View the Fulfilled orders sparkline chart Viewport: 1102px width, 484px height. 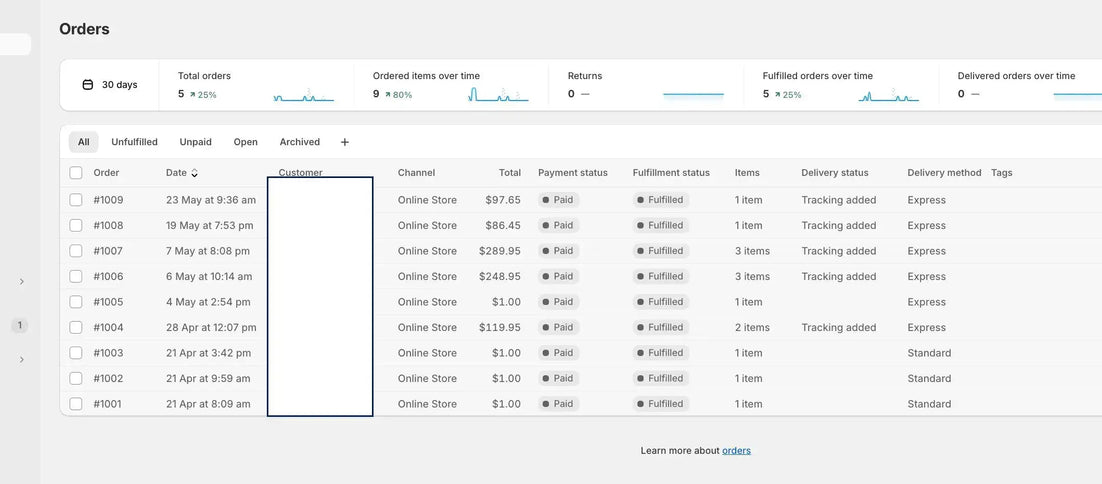(x=888, y=96)
